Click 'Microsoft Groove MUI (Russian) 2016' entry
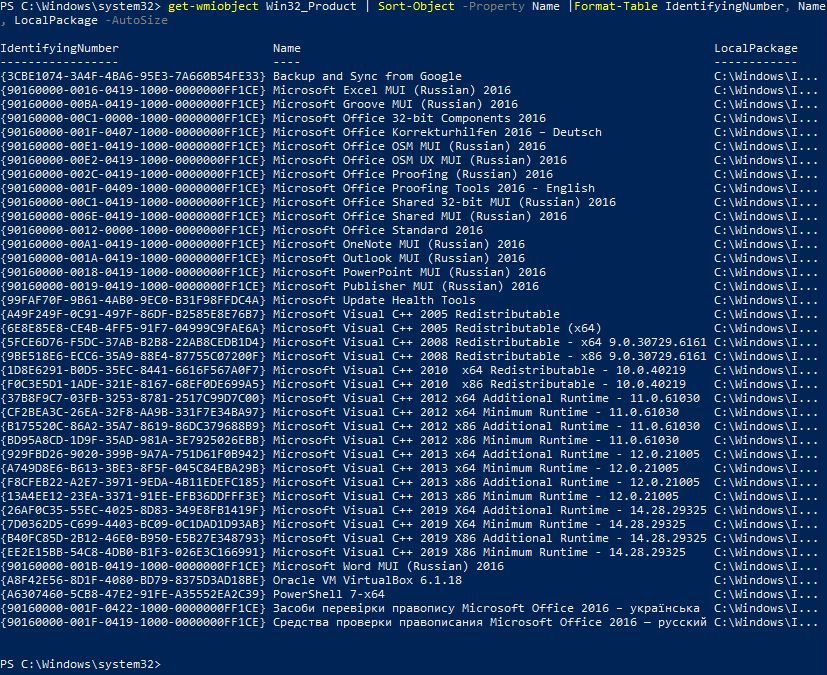827x675 pixels. [x=396, y=104]
